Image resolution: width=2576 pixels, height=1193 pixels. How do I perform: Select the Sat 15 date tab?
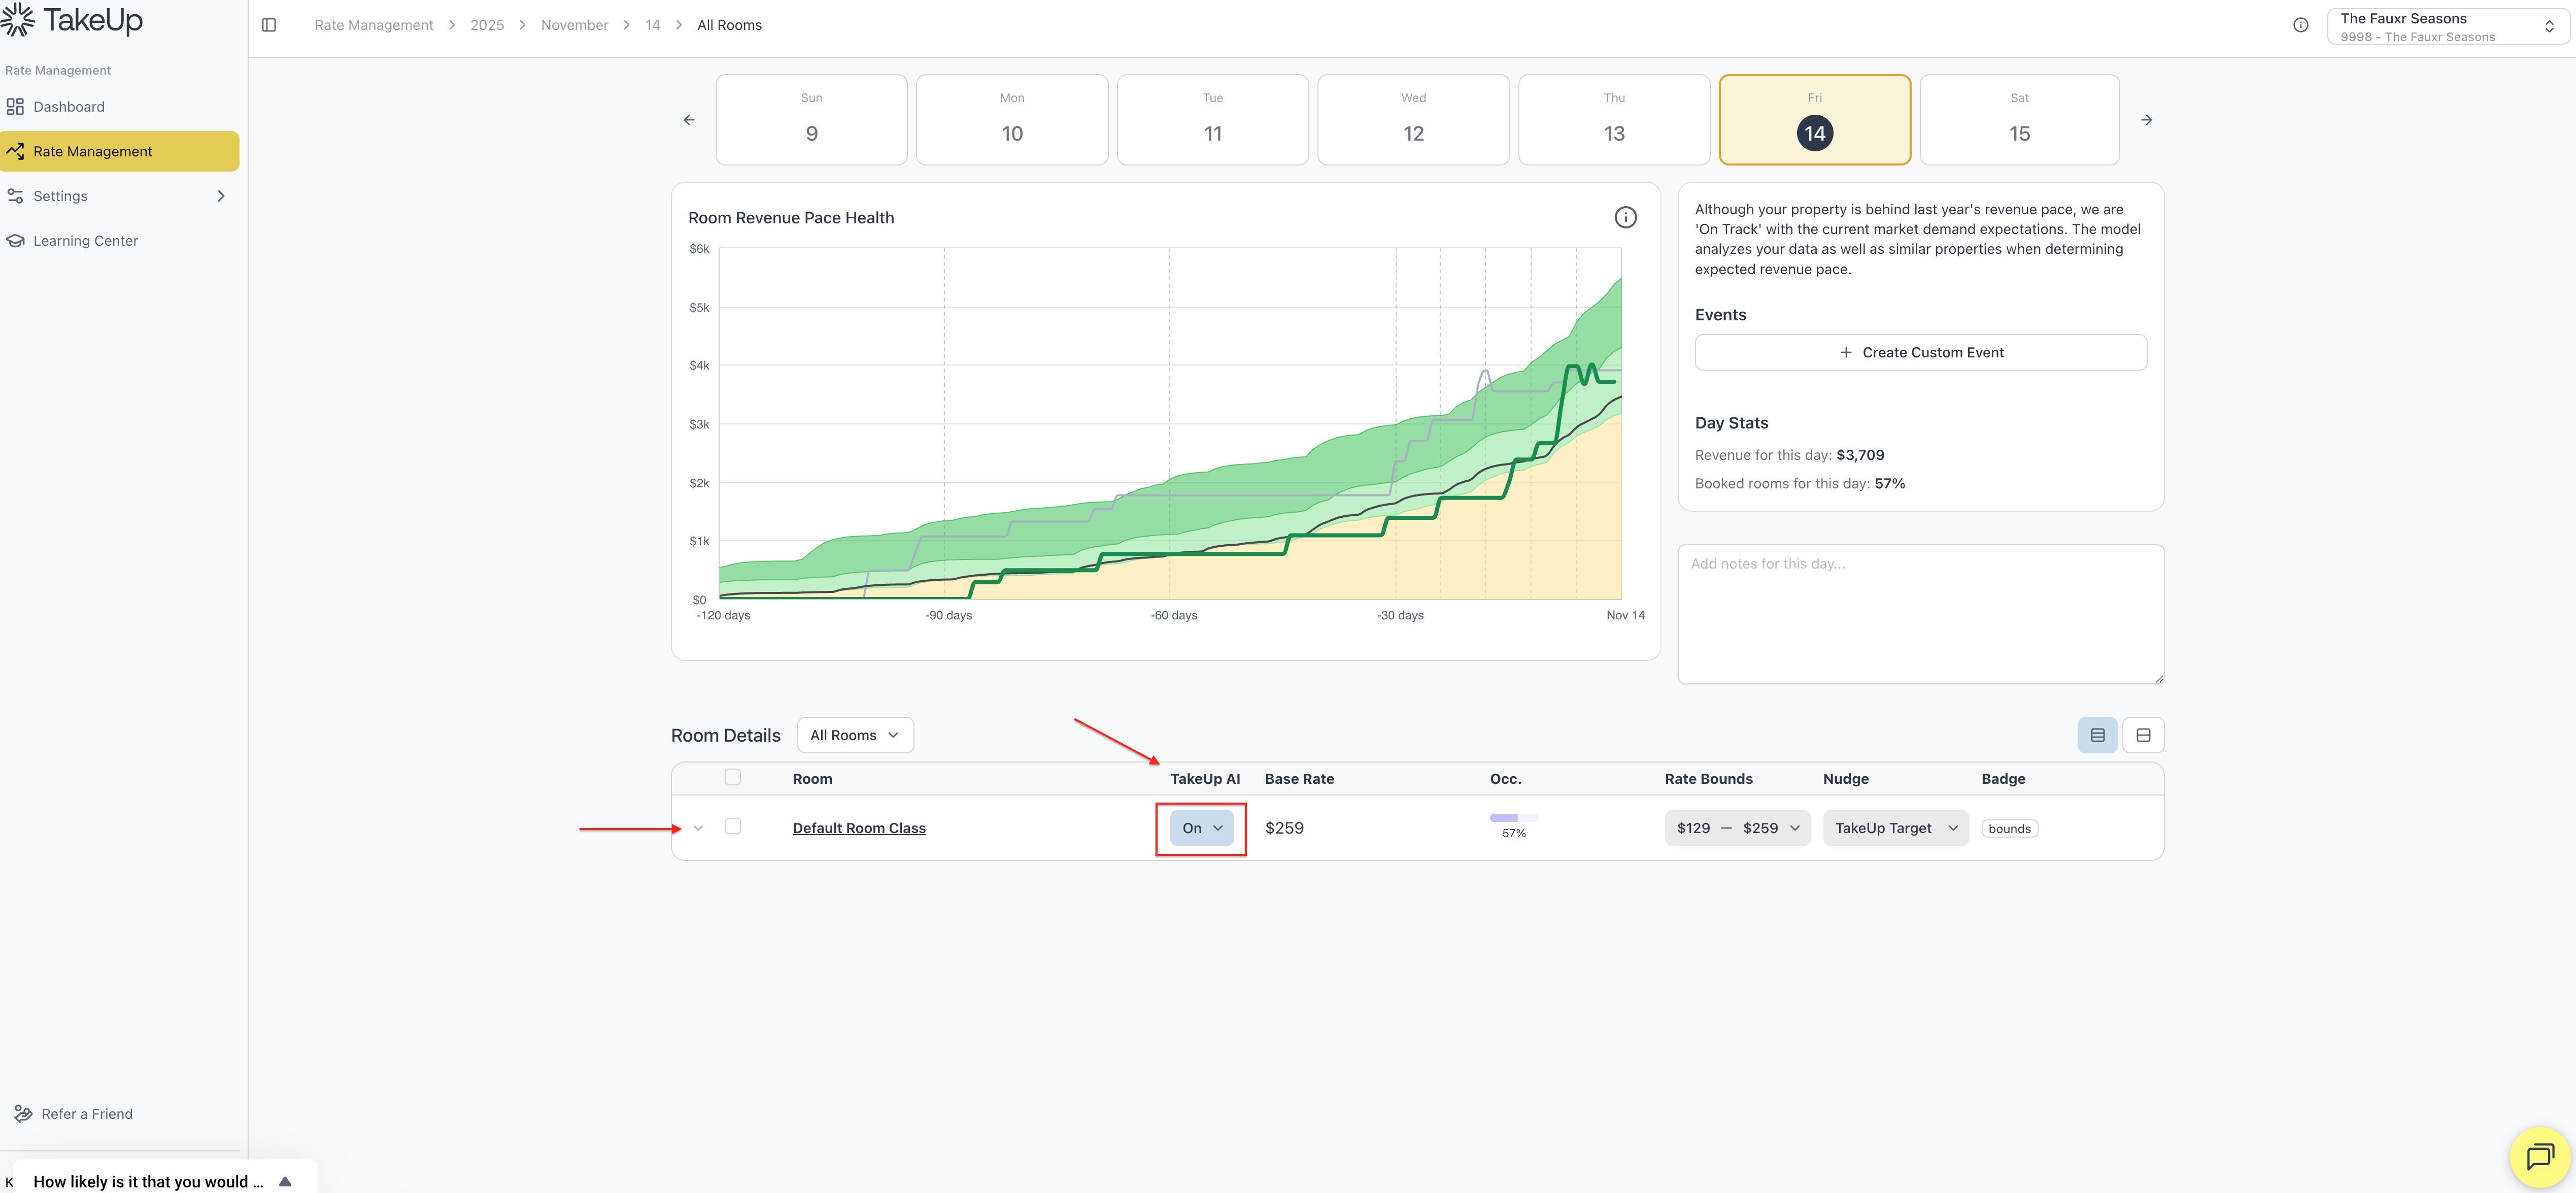point(2018,120)
